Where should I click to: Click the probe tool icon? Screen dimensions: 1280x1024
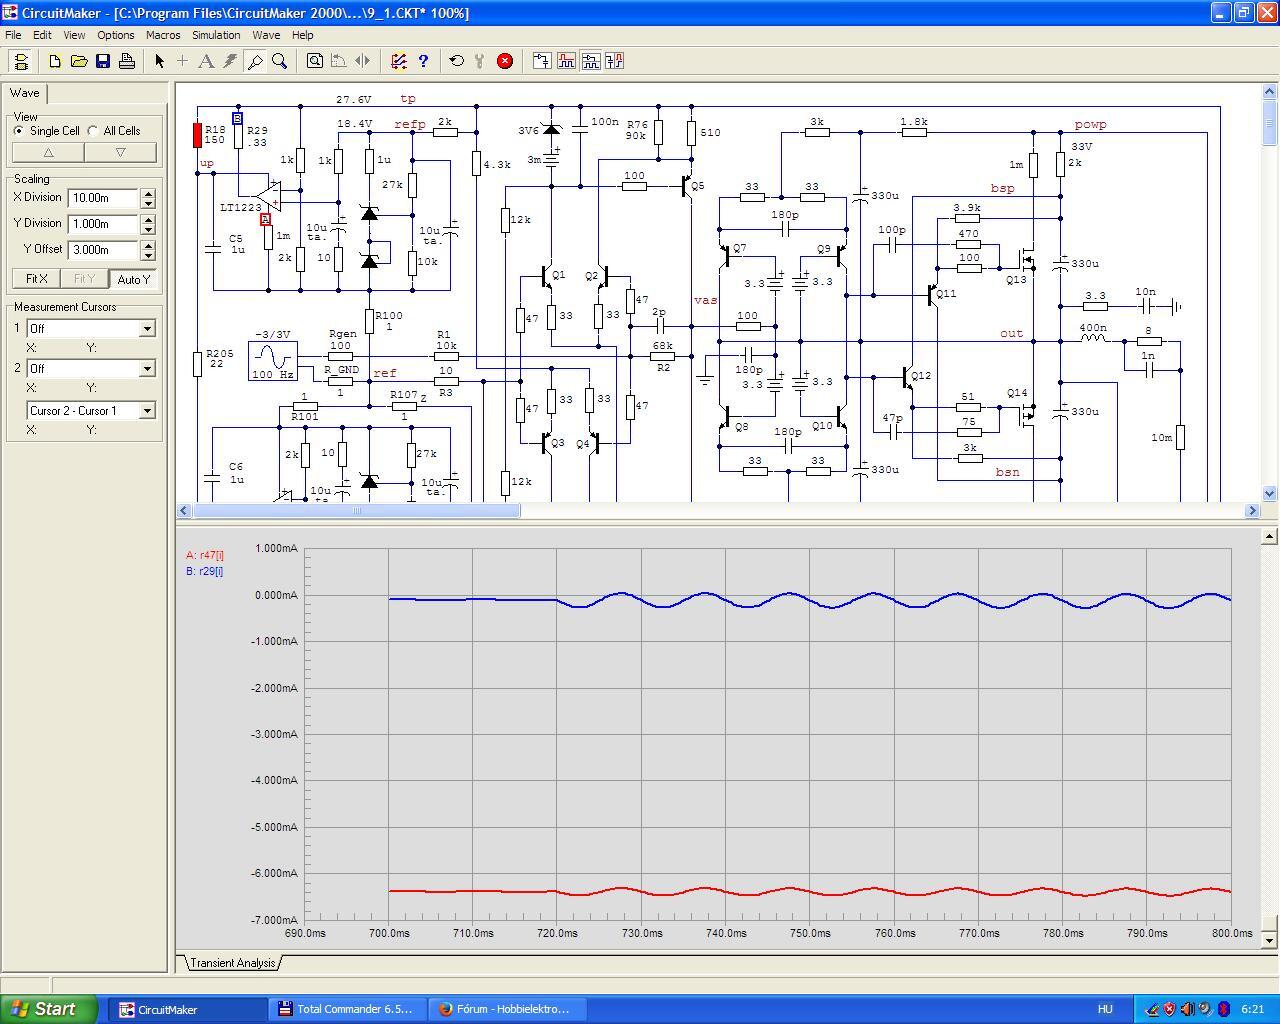(255, 61)
